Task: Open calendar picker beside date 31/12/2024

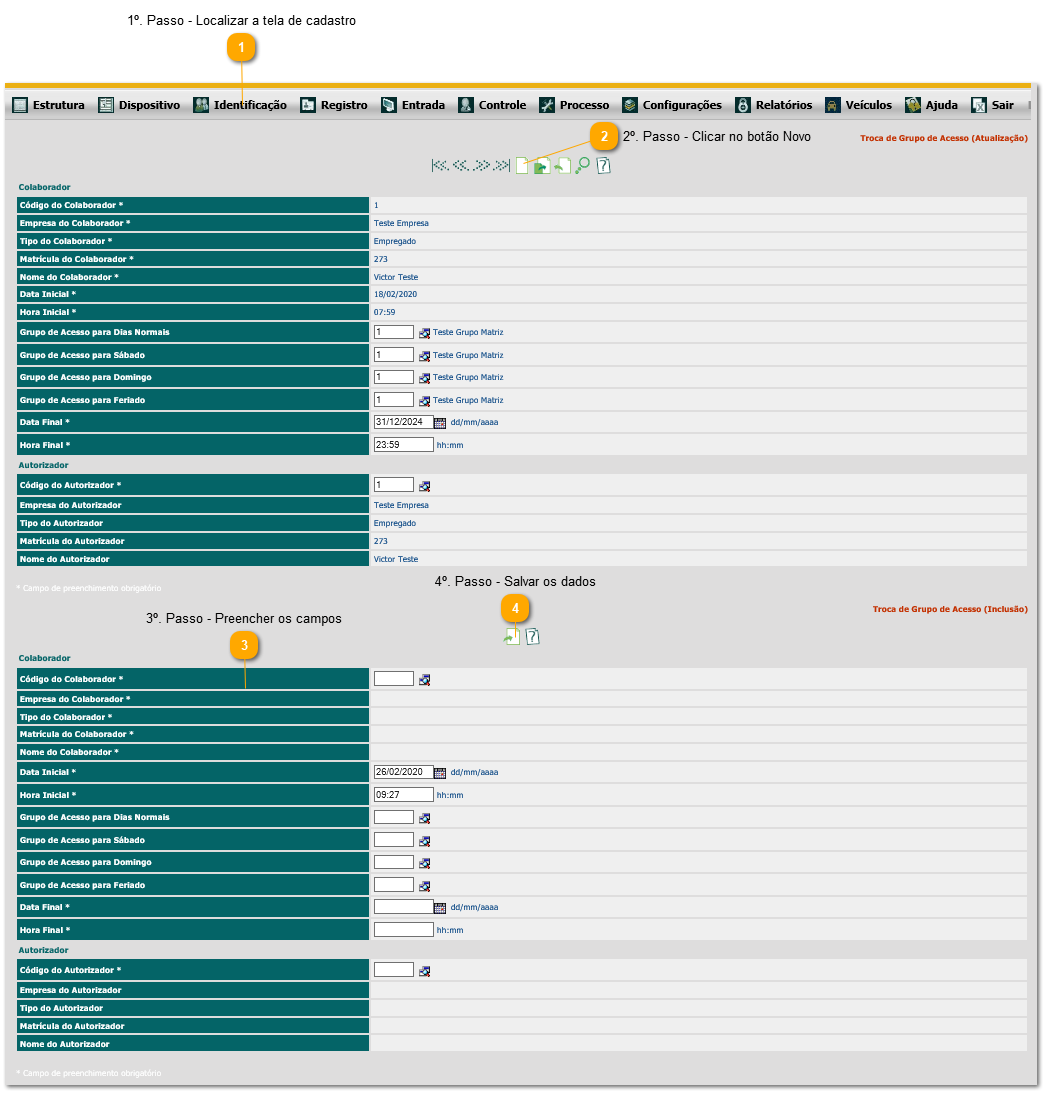Action: [x=440, y=423]
